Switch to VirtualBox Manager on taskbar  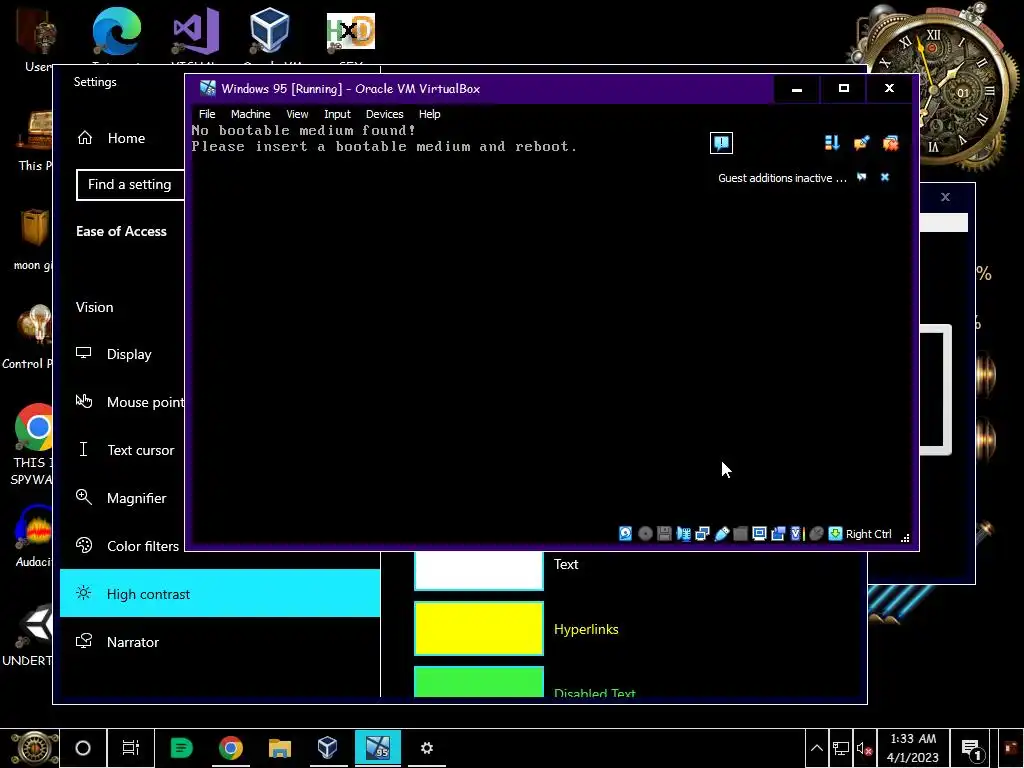click(328, 748)
